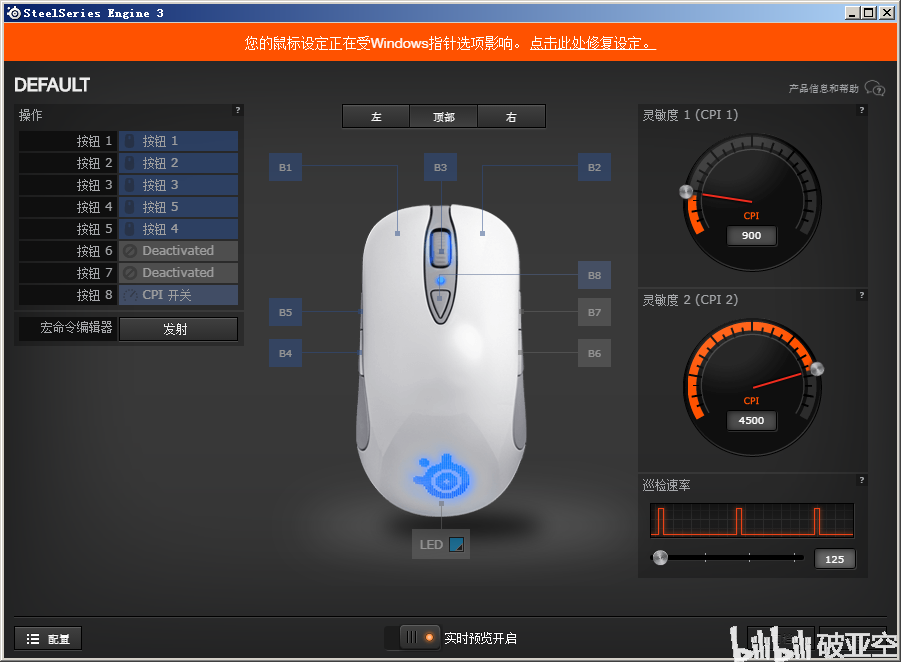
Task: Minimize the SteelSeries Engine window
Action: tap(853, 13)
